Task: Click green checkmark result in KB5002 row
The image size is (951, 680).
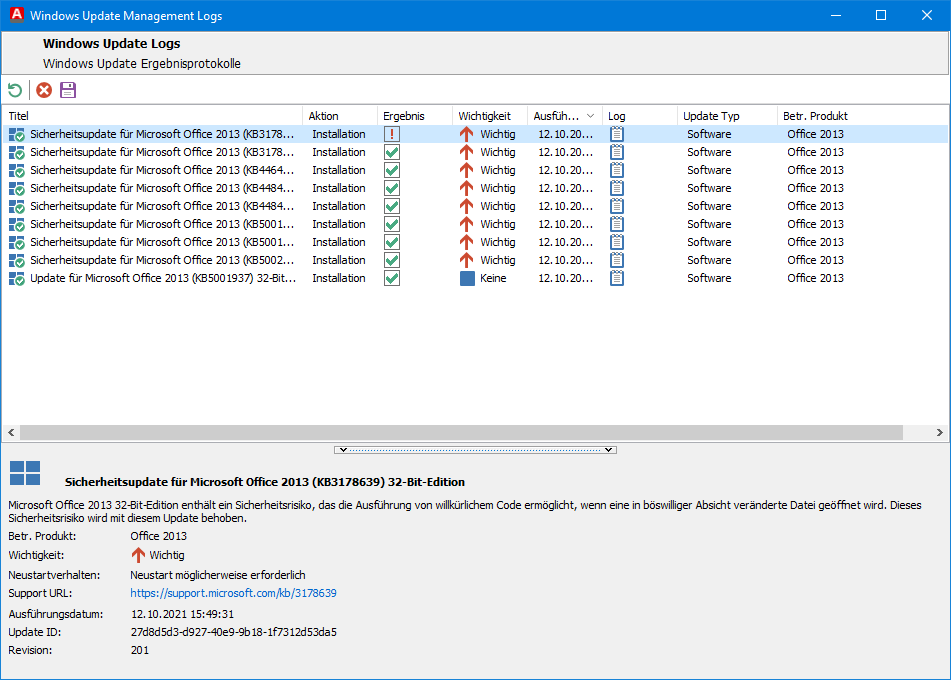Action: pos(392,260)
